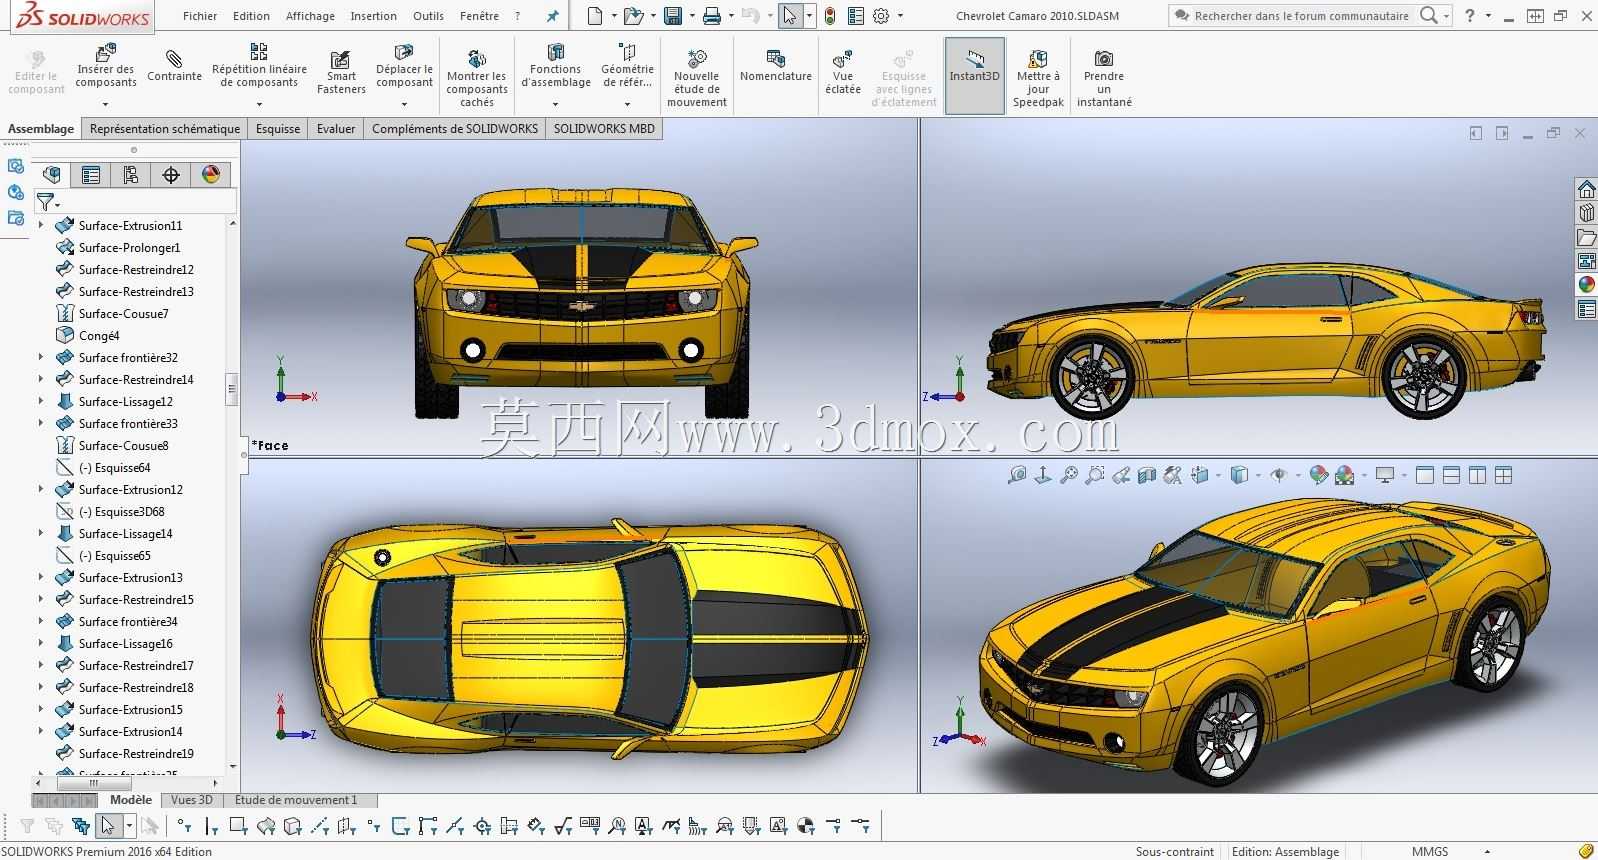Click the Options gear icon
The width and height of the screenshot is (1598, 860).
[x=881, y=16]
